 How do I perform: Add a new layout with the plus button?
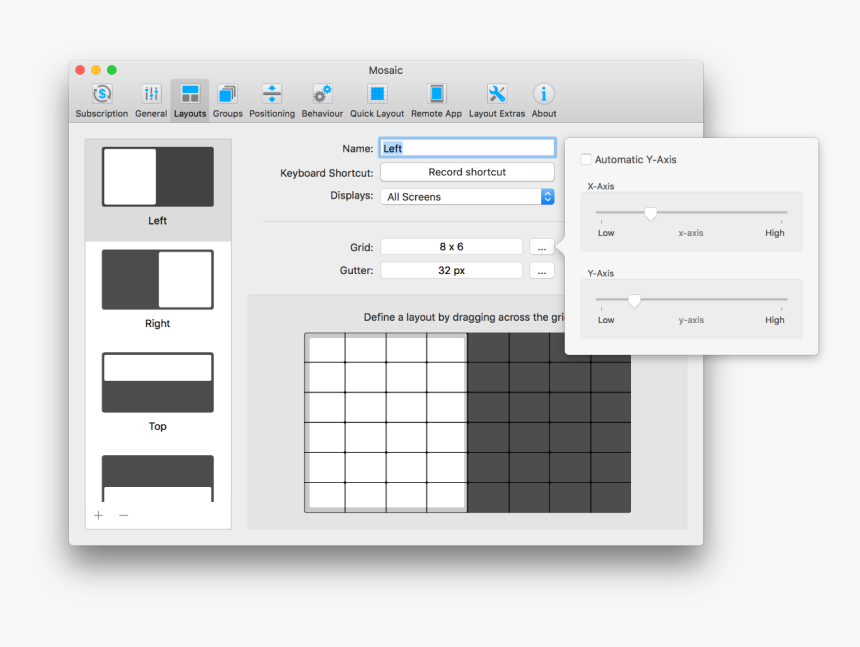[x=98, y=515]
